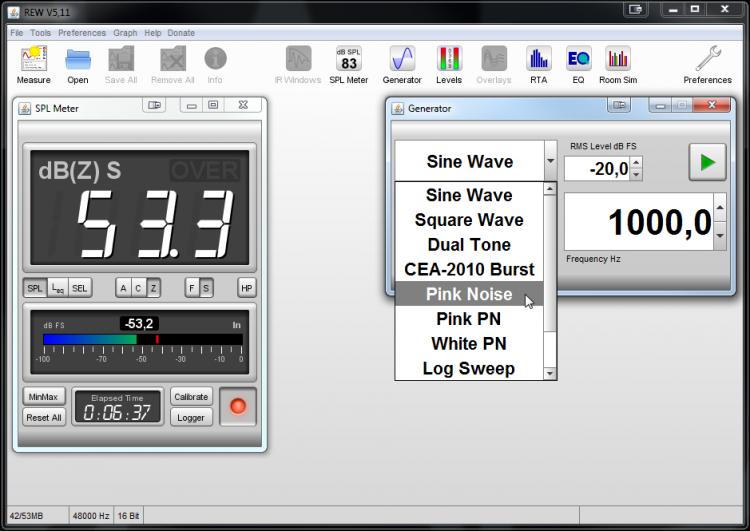Open the Logger button

191,418
